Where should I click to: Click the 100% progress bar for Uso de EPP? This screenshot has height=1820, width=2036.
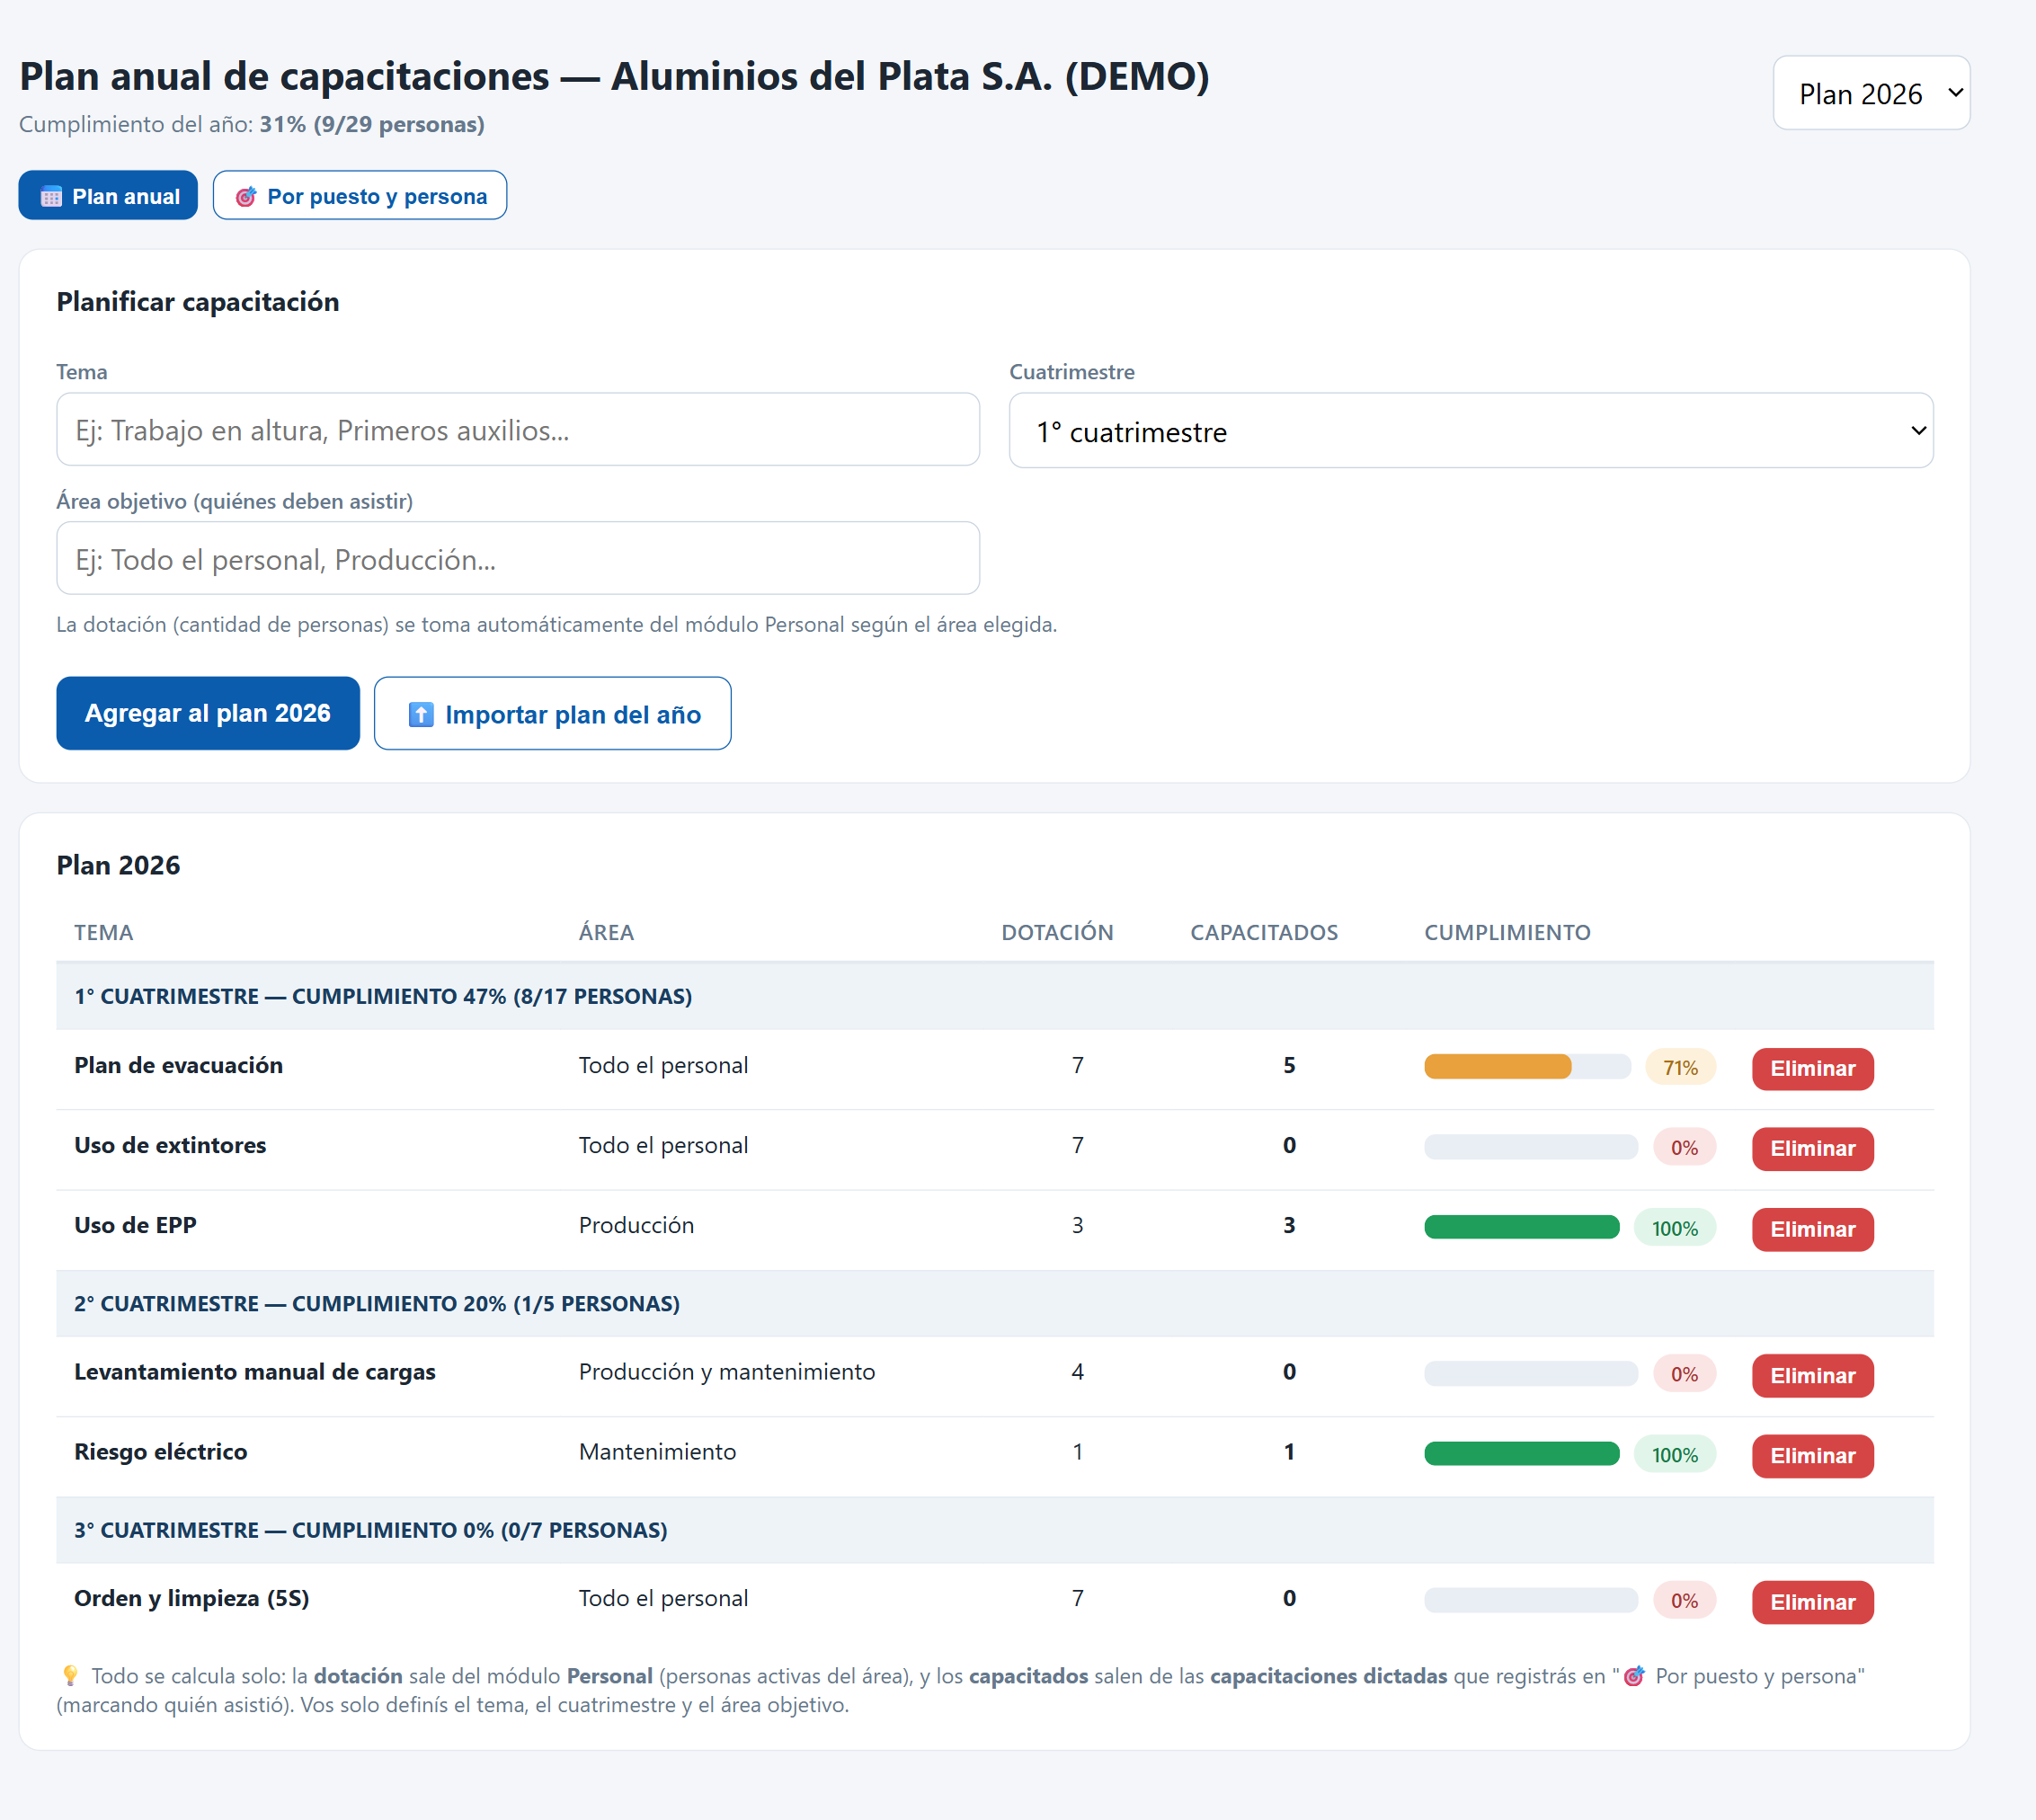pyautogui.click(x=1522, y=1228)
